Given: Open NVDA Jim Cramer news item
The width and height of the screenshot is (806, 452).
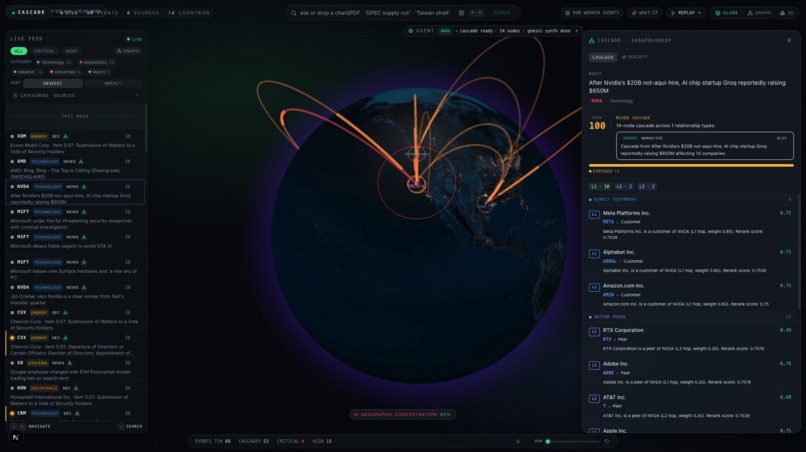Looking at the screenshot, I should (75, 295).
